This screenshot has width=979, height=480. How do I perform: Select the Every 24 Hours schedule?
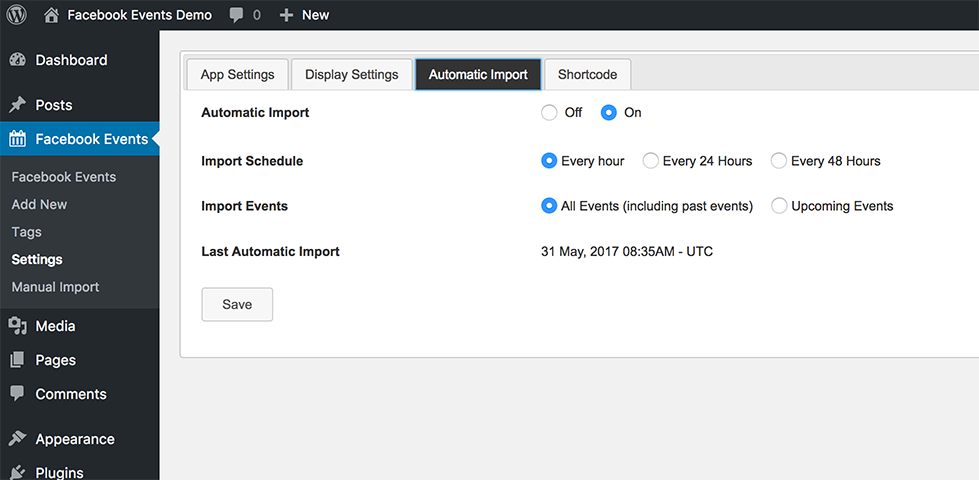pyautogui.click(x=651, y=161)
